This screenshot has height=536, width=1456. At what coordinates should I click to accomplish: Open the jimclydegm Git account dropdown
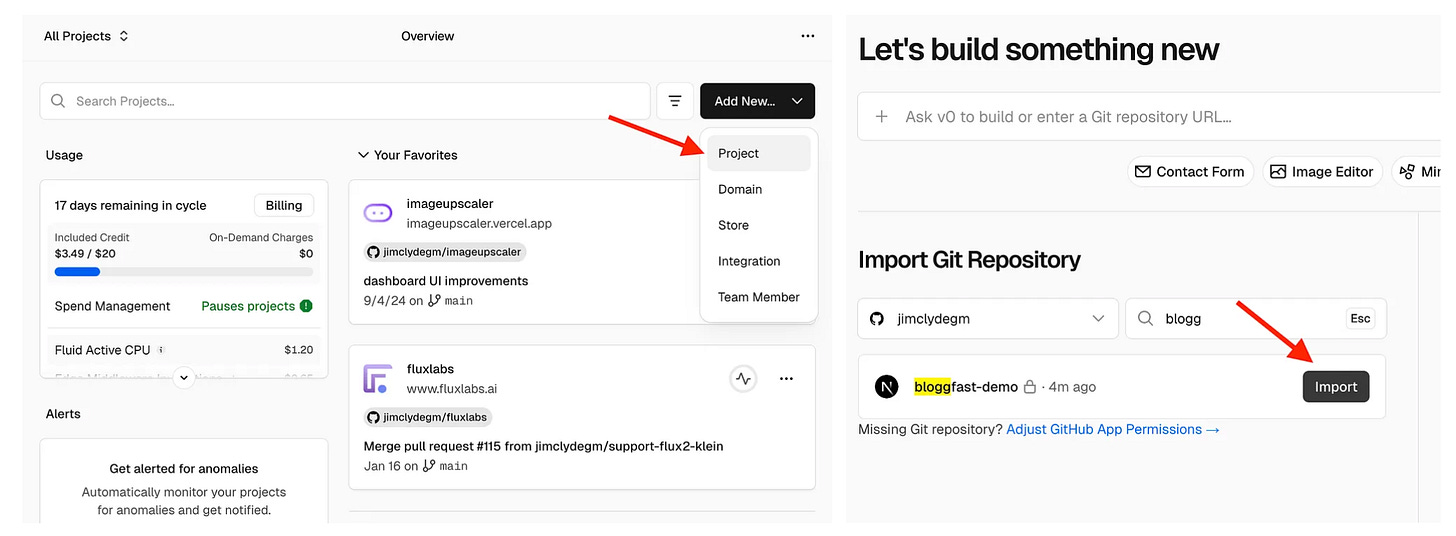[987, 319]
